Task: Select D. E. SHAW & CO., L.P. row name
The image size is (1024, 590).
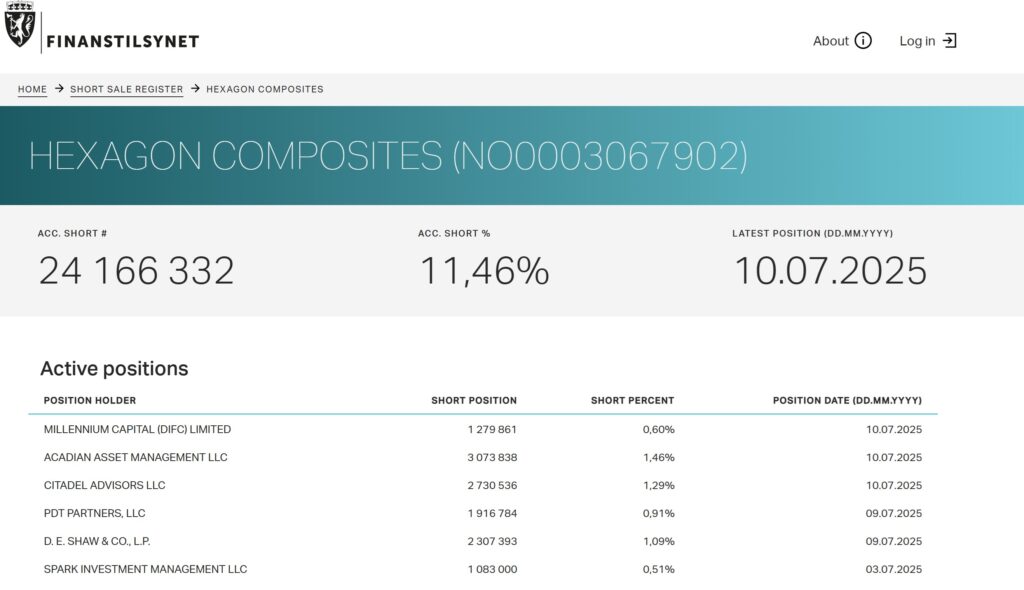Action: tap(97, 542)
